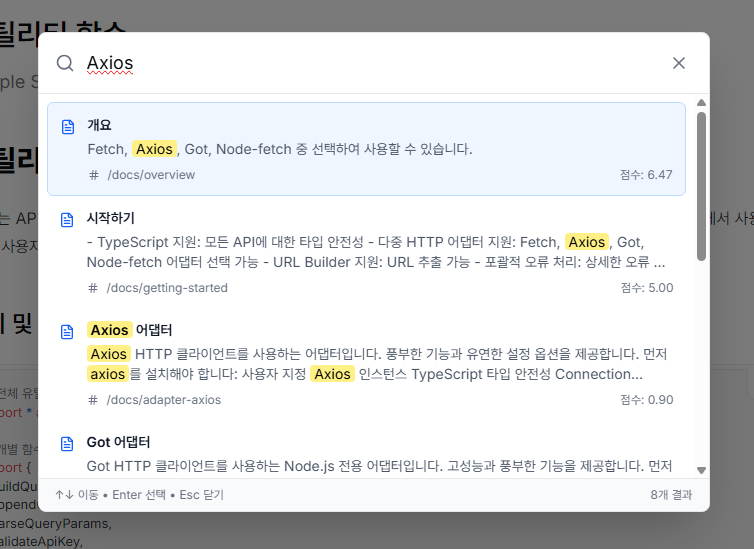This screenshot has height=549, width=754.
Task: Click the 8개 결과 result count
Action: coord(671,495)
